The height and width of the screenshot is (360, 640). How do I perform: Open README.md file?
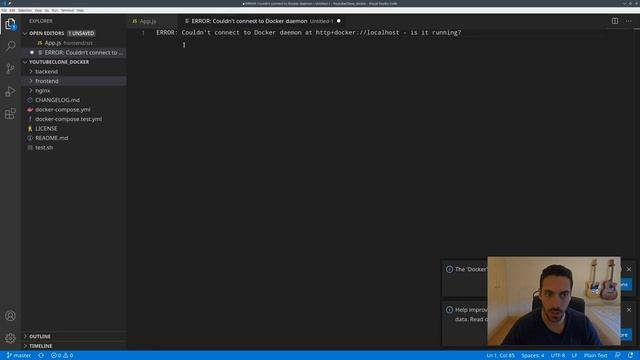pos(73,138)
